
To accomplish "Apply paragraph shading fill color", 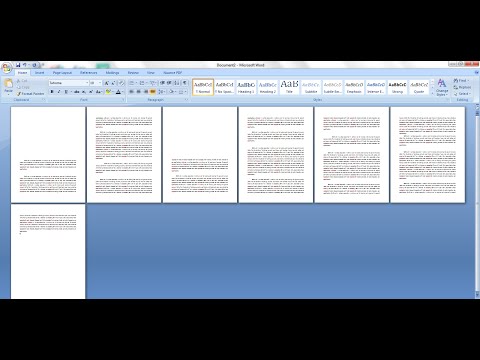I will click(171, 92).
